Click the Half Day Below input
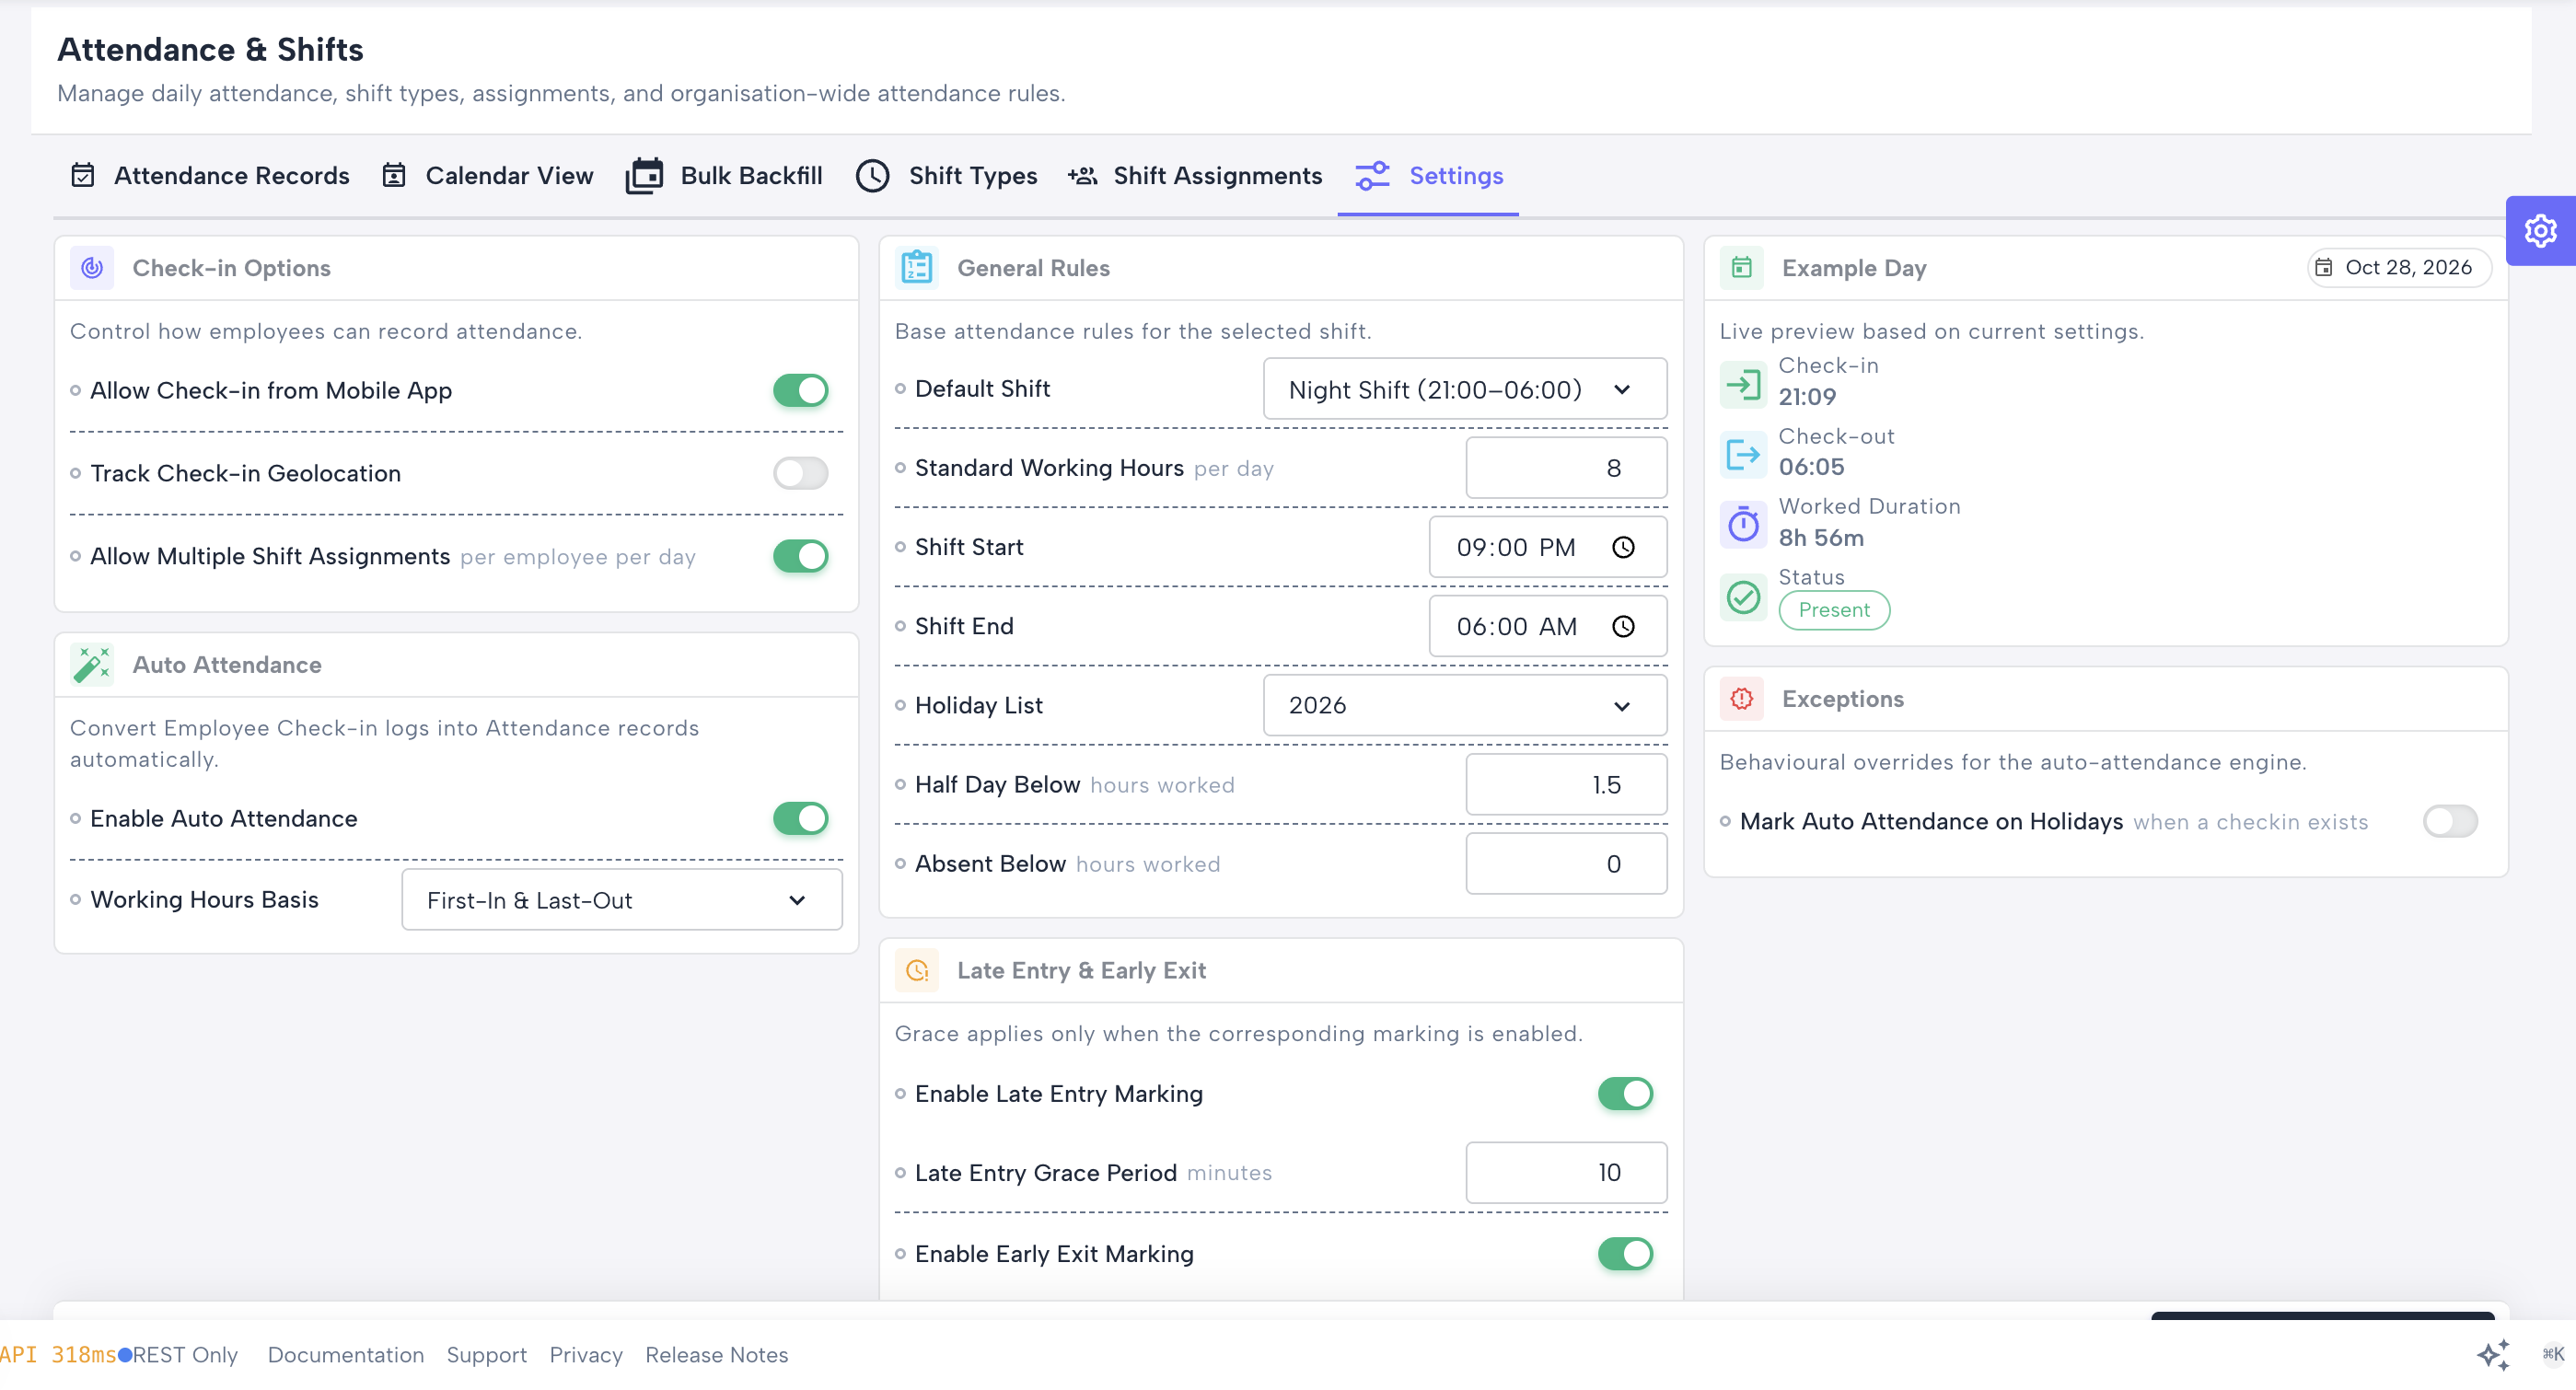The height and width of the screenshot is (1390, 2576). [1567, 785]
